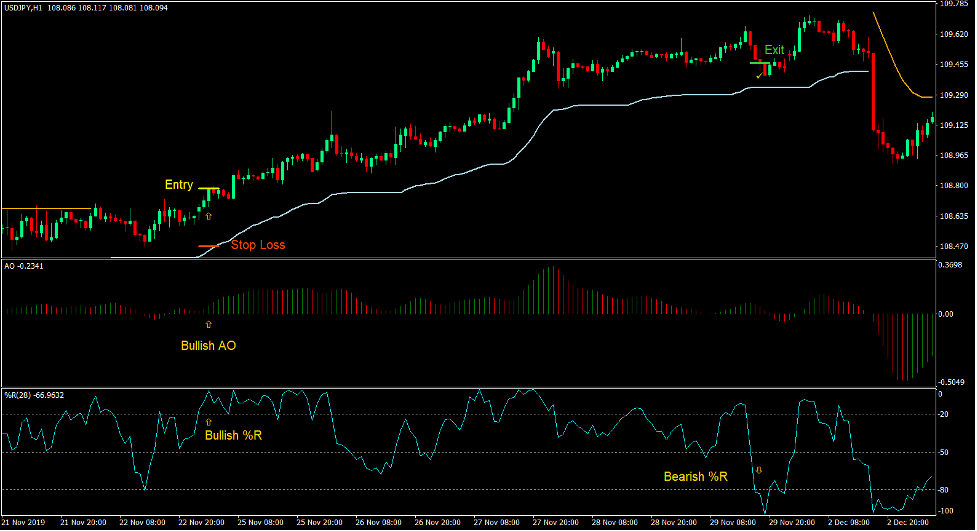Click the down arrow beside Bearish %R
Screen dimensions: 977x531
click(758, 469)
